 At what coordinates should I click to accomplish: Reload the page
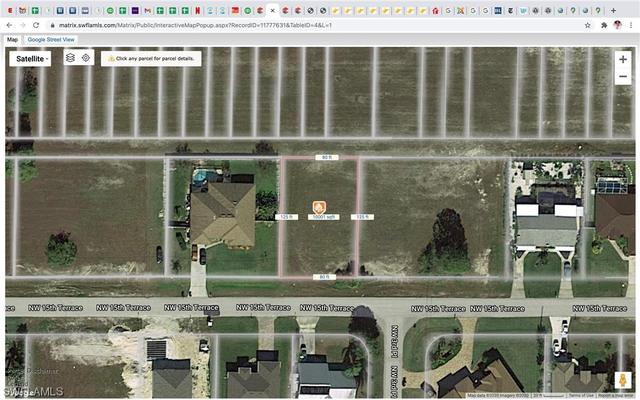(37, 24)
